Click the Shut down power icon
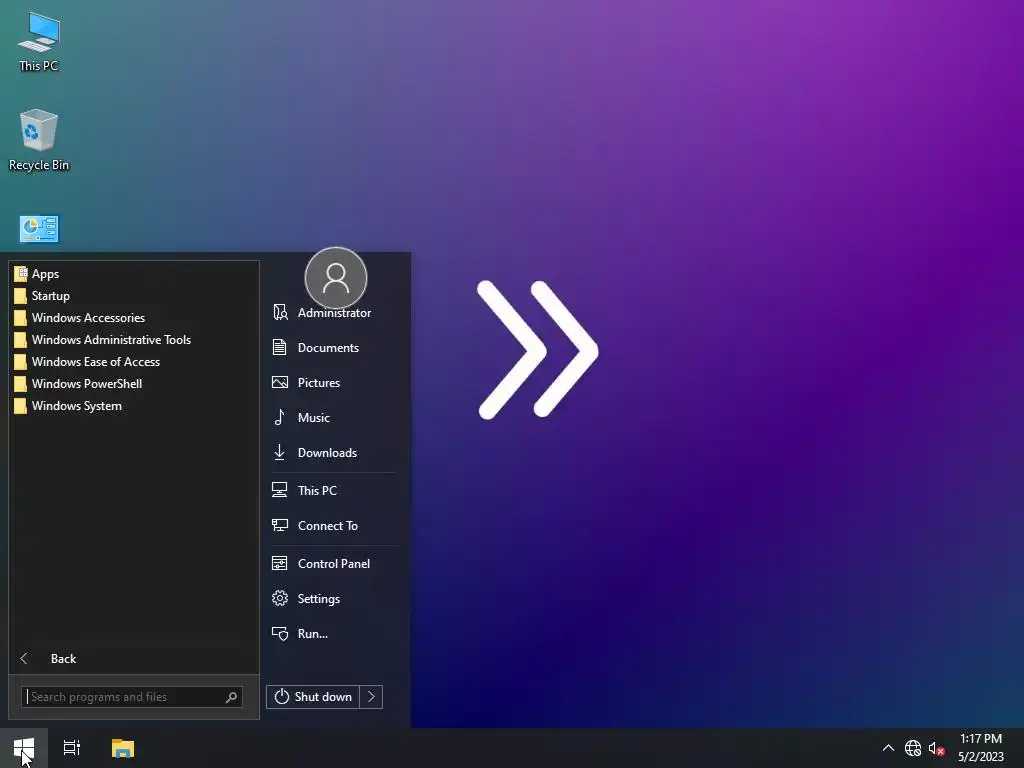The width and height of the screenshot is (1024, 768). point(281,697)
